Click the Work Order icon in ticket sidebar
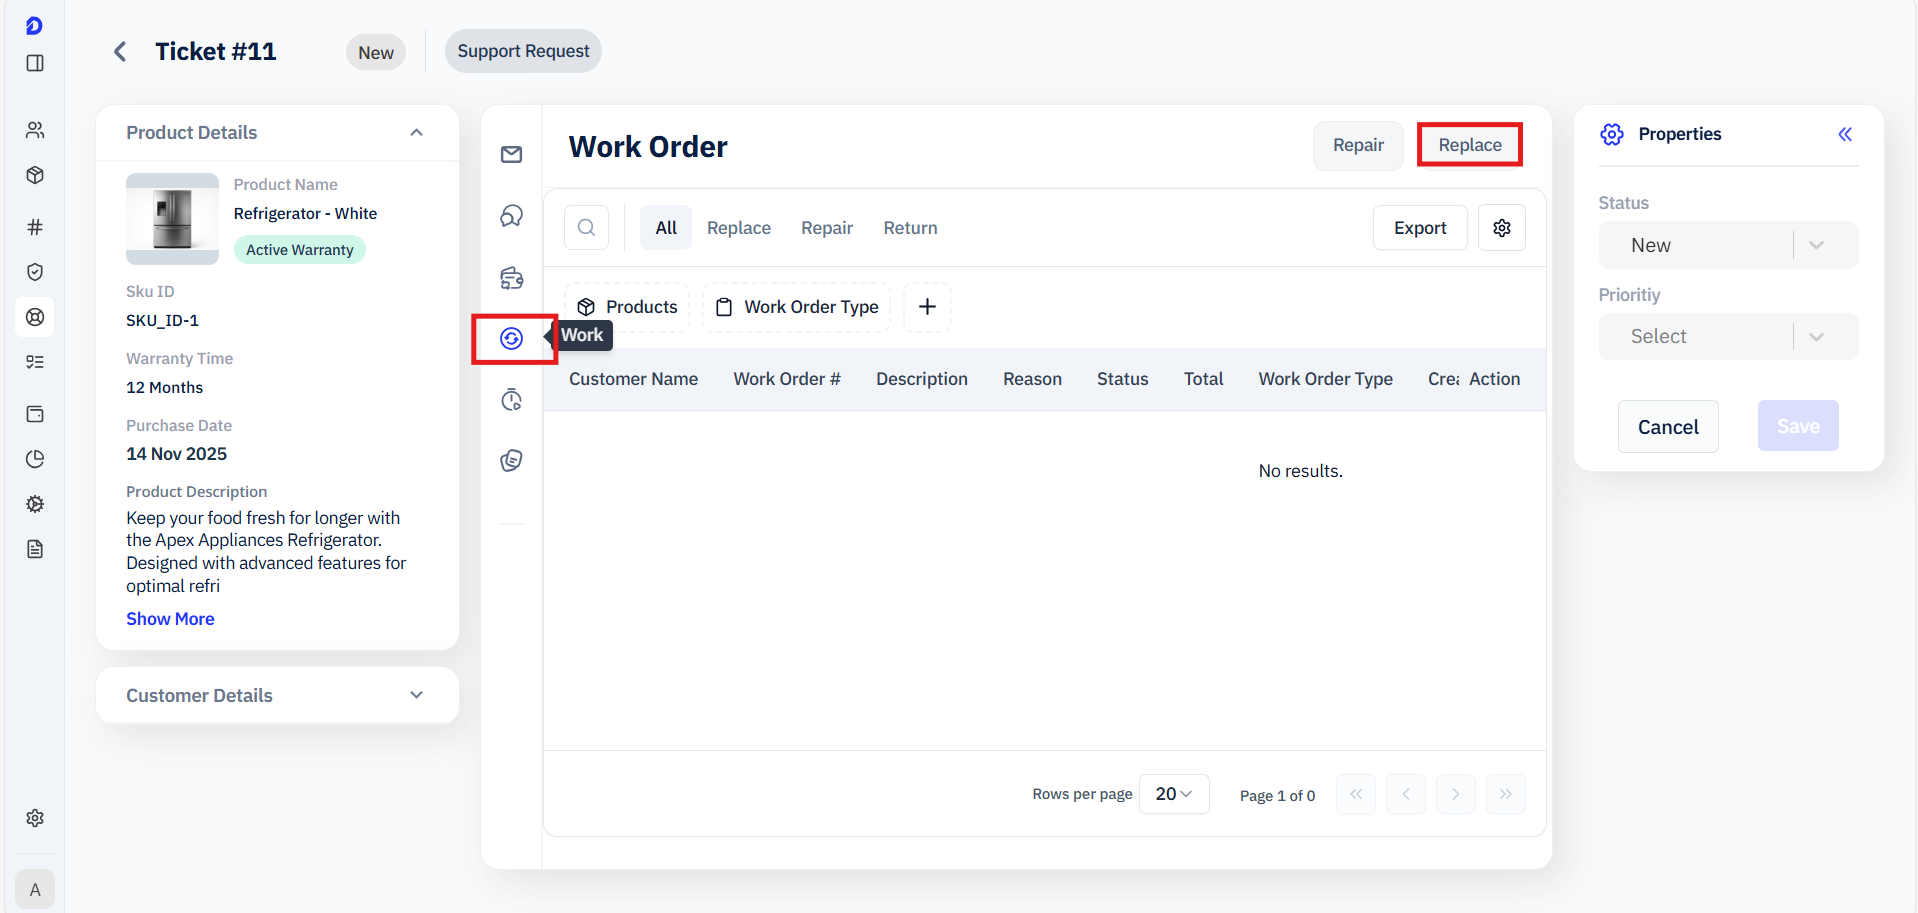Screen dimensions: 1918x913 pos(511,339)
